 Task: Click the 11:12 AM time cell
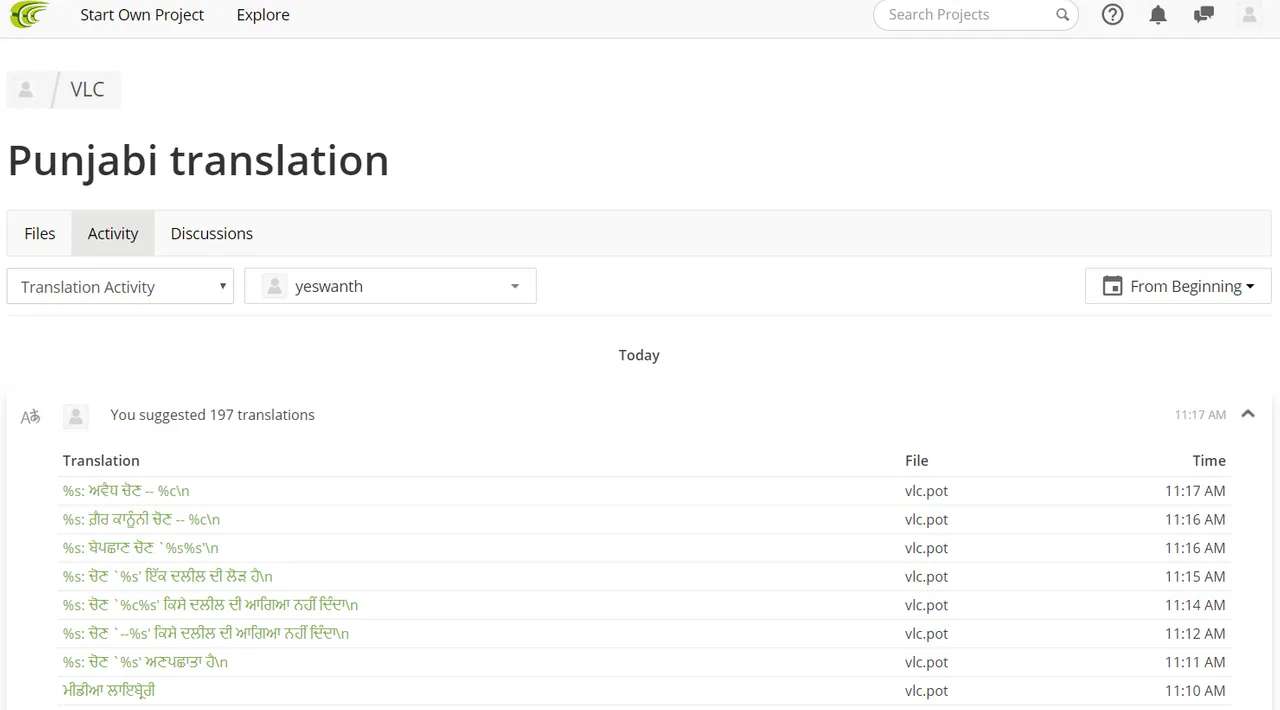point(1195,634)
